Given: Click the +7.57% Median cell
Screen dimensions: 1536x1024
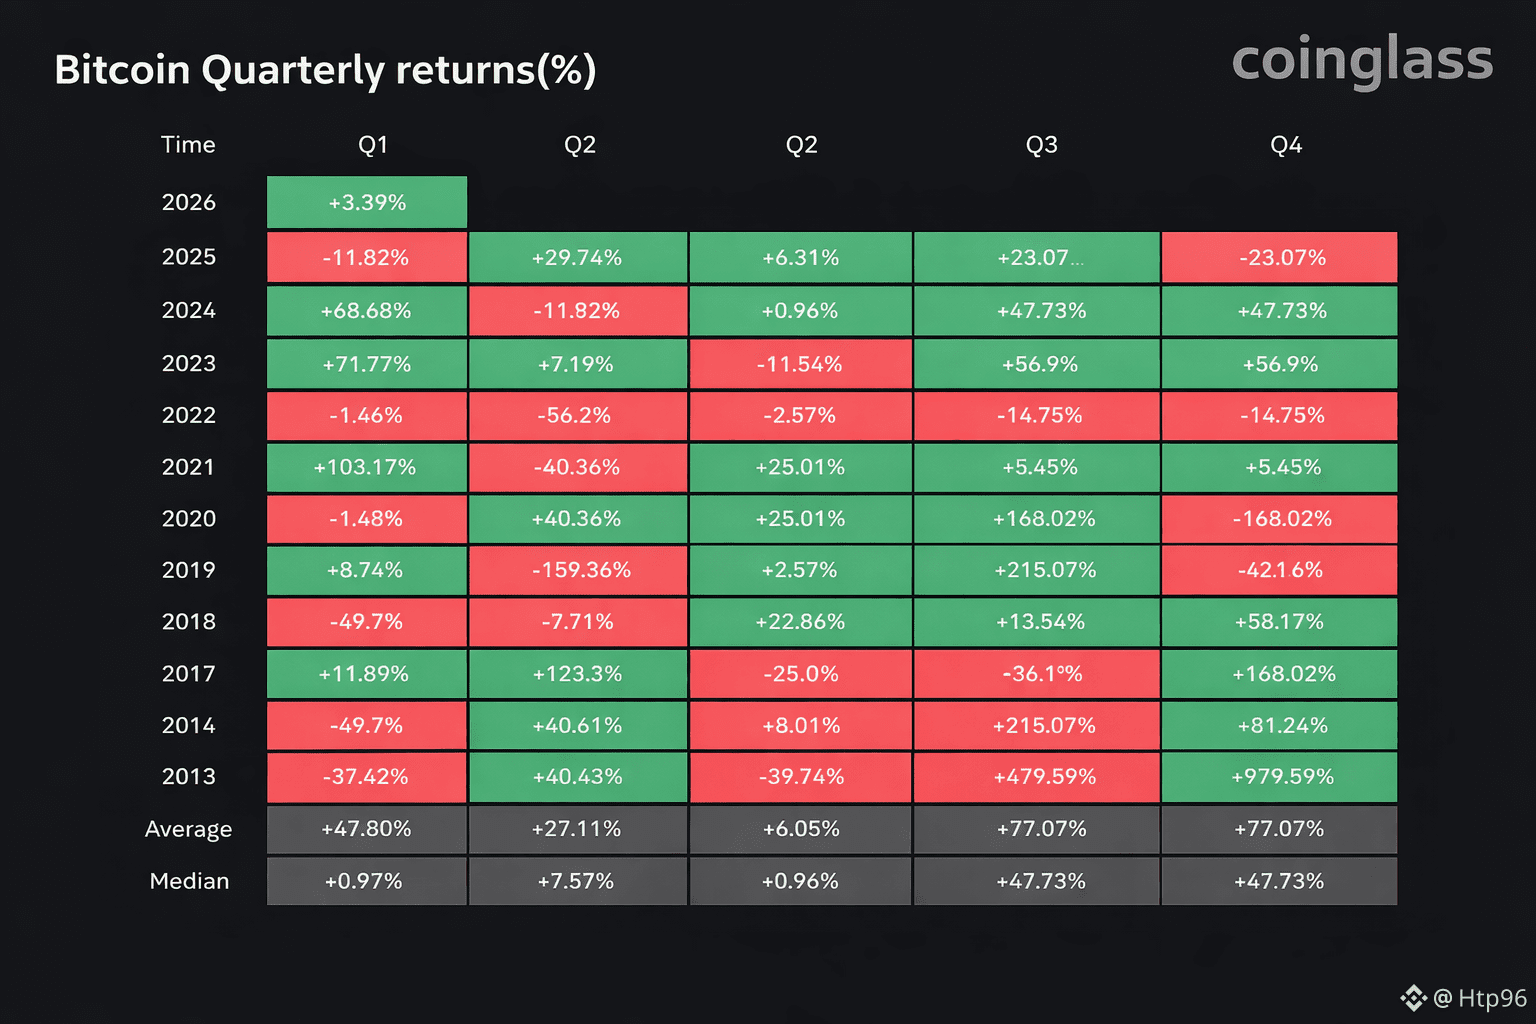Looking at the screenshot, I should 578,881.
